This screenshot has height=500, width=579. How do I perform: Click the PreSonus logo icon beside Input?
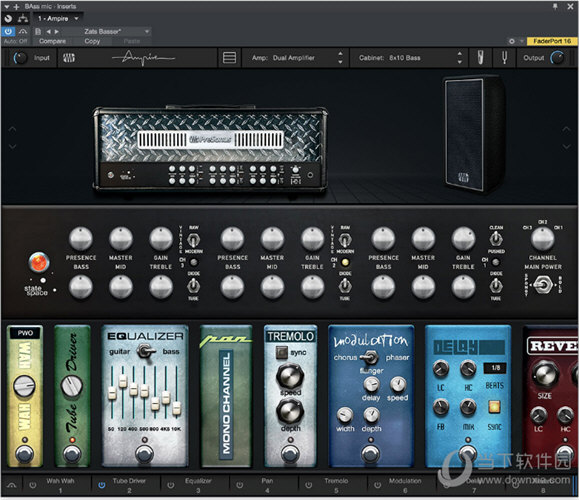[69, 58]
